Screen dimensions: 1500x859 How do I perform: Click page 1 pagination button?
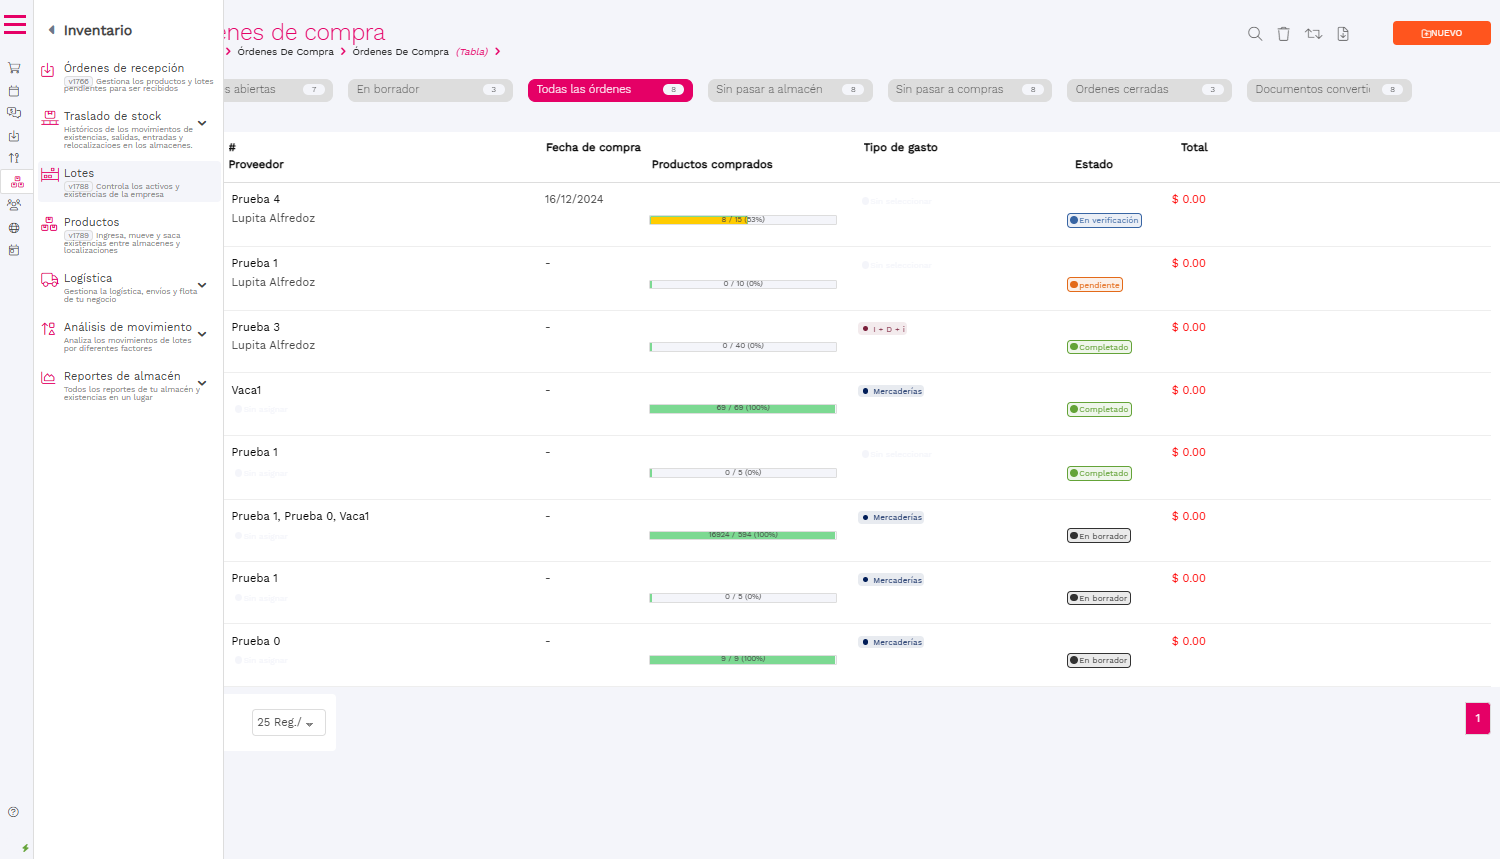(x=1477, y=718)
